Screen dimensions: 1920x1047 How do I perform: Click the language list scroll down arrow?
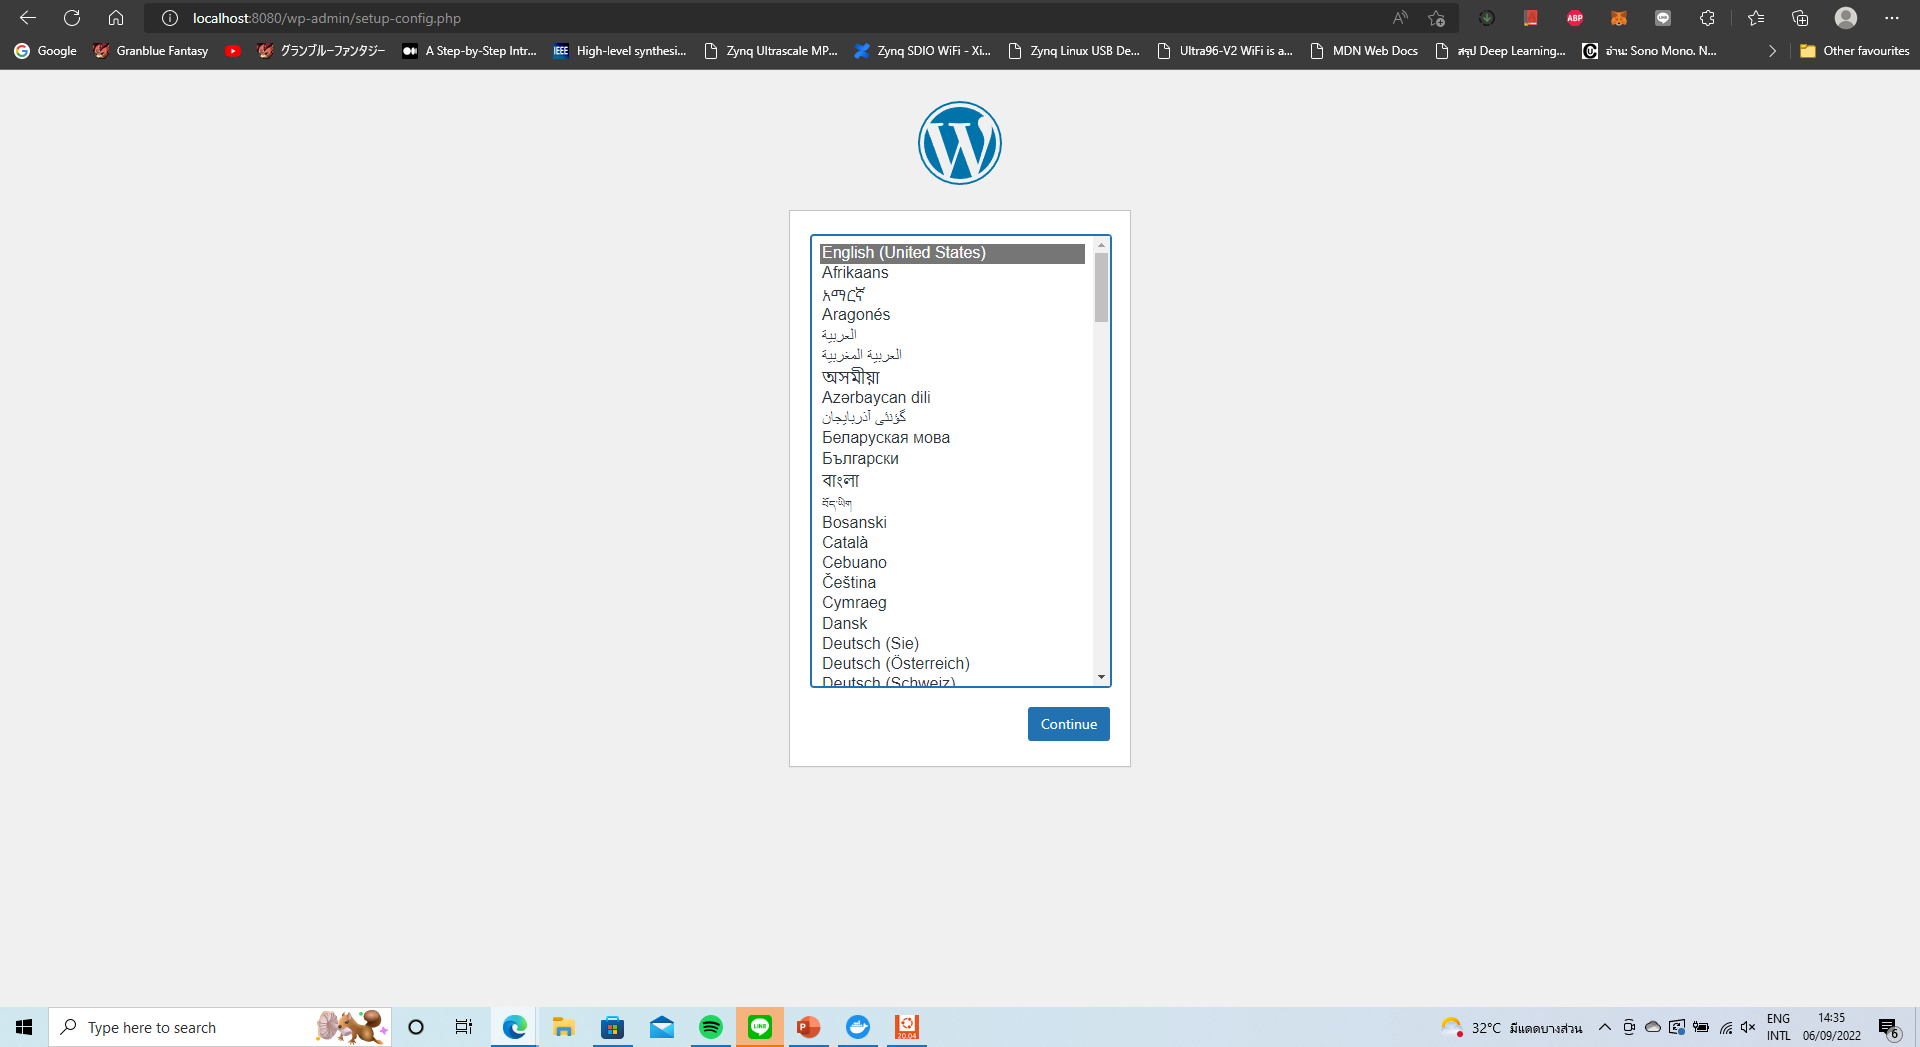click(1101, 677)
